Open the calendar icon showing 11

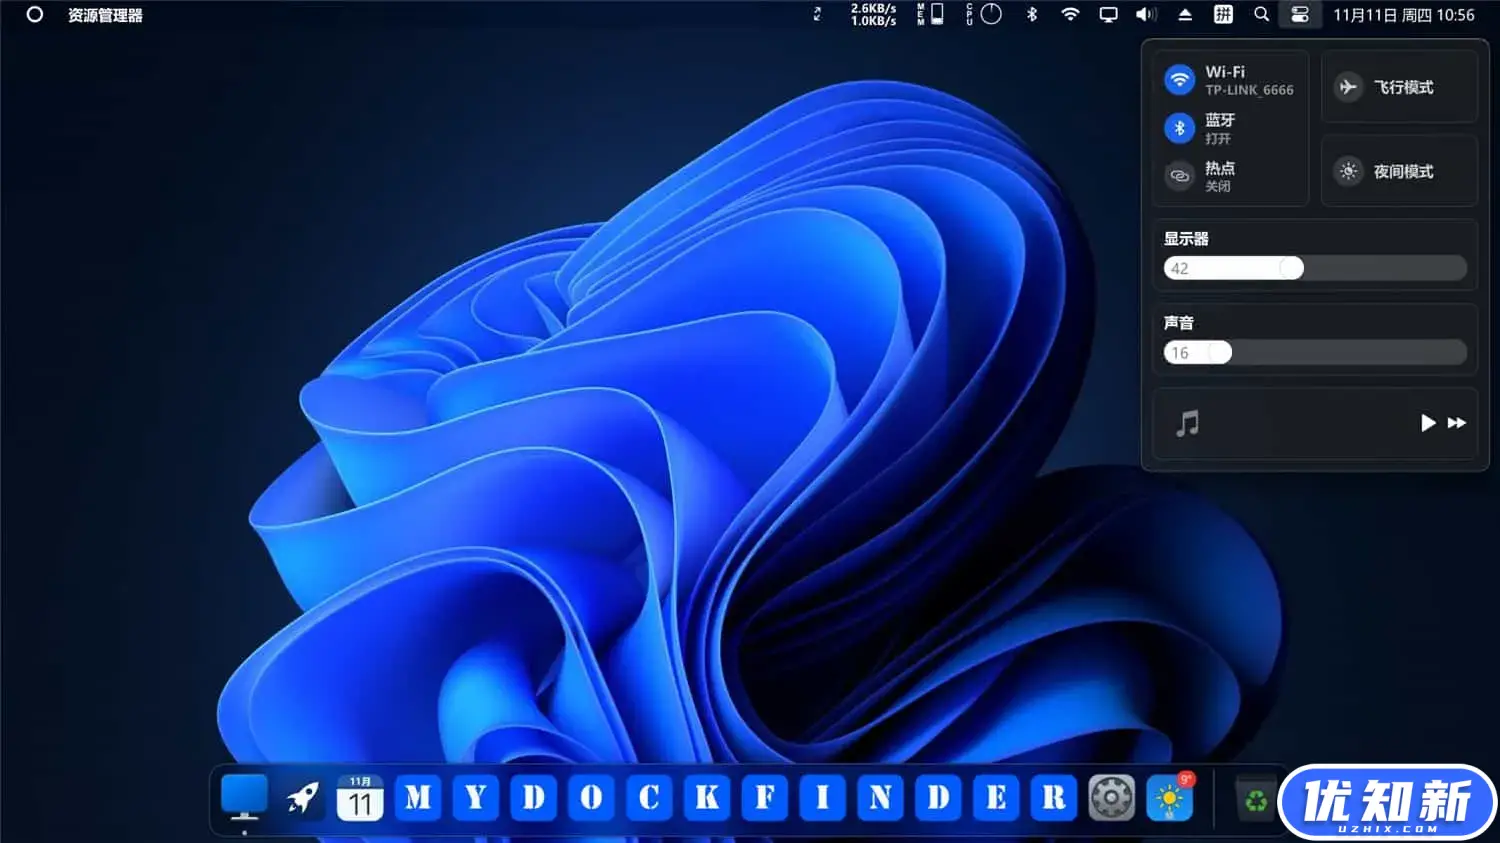360,798
